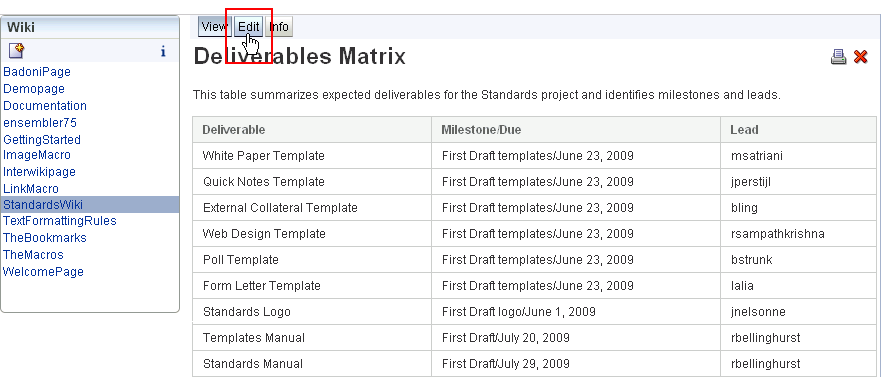This screenshot has height=390, width=882.
Task: Switch to the View tab
Action: coord(214,26)
